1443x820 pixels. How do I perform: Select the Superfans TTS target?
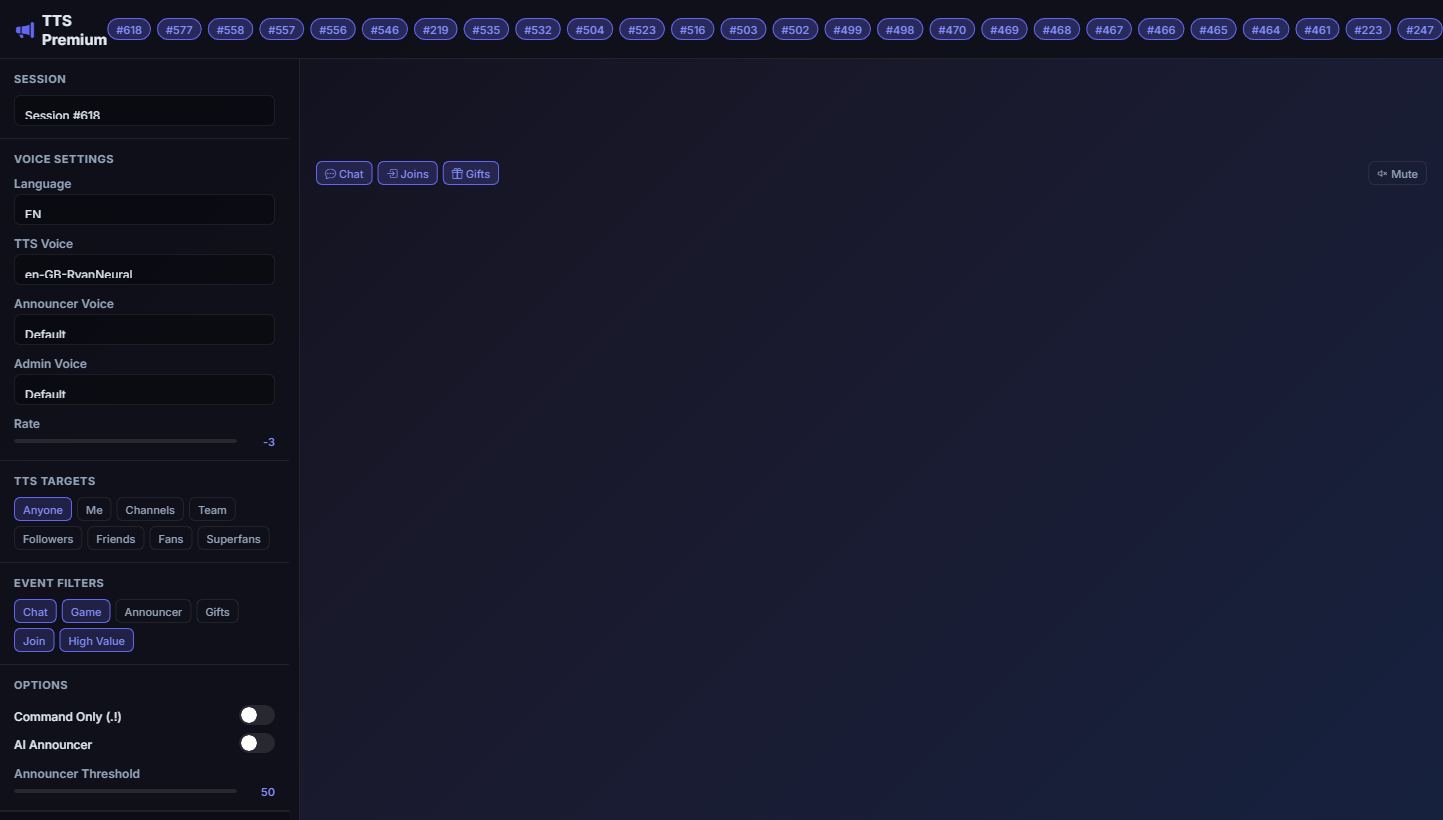click(233, 538)
